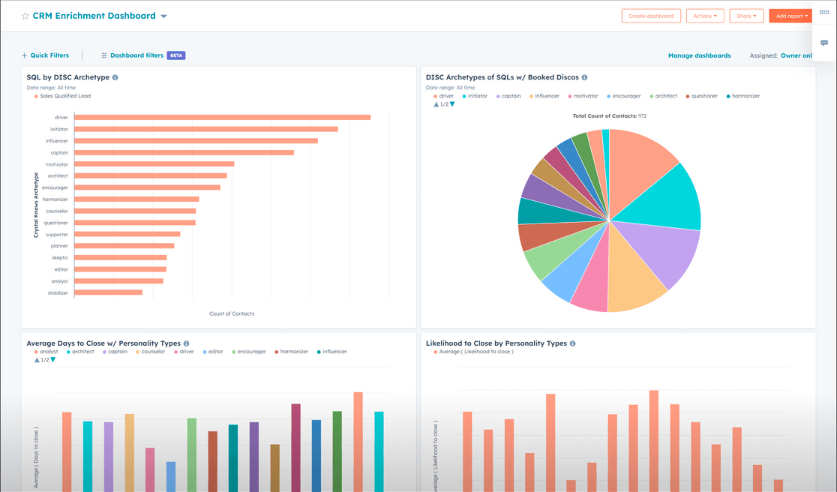Click 'Likelihood to Close by Personality Types' title

pos(496,344)
